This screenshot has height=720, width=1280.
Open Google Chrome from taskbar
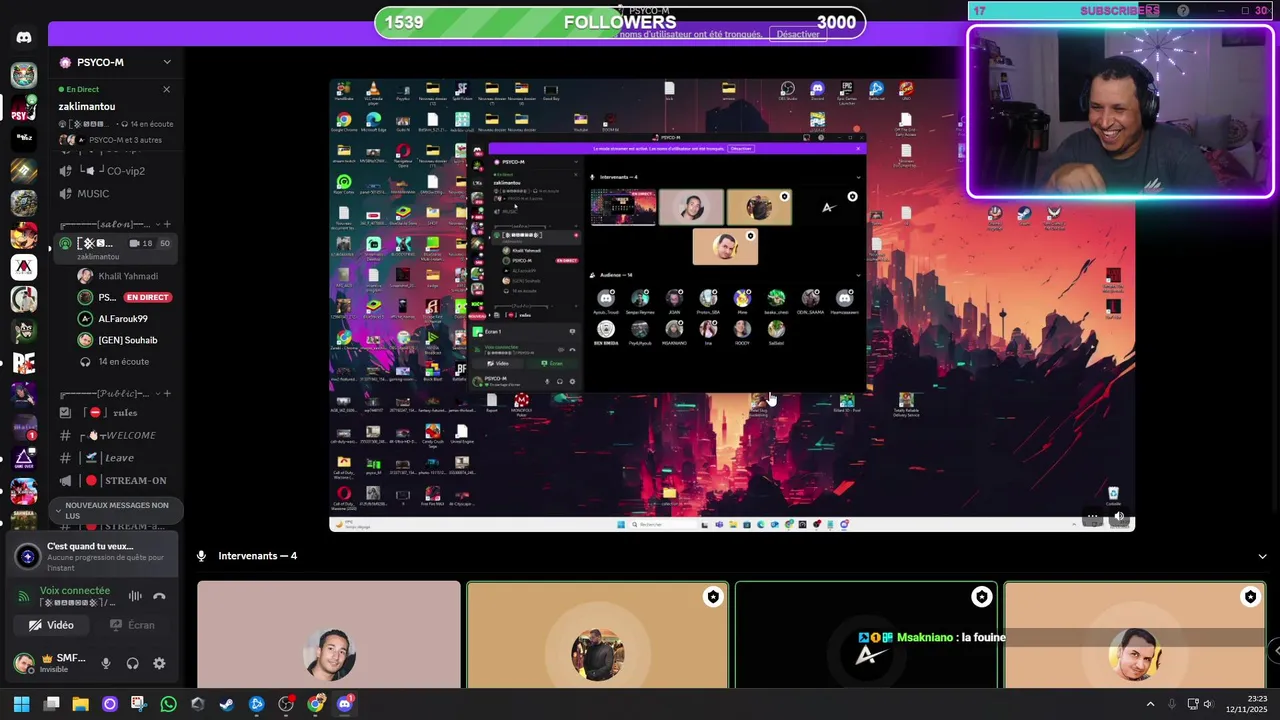click(x=316, y=704)
